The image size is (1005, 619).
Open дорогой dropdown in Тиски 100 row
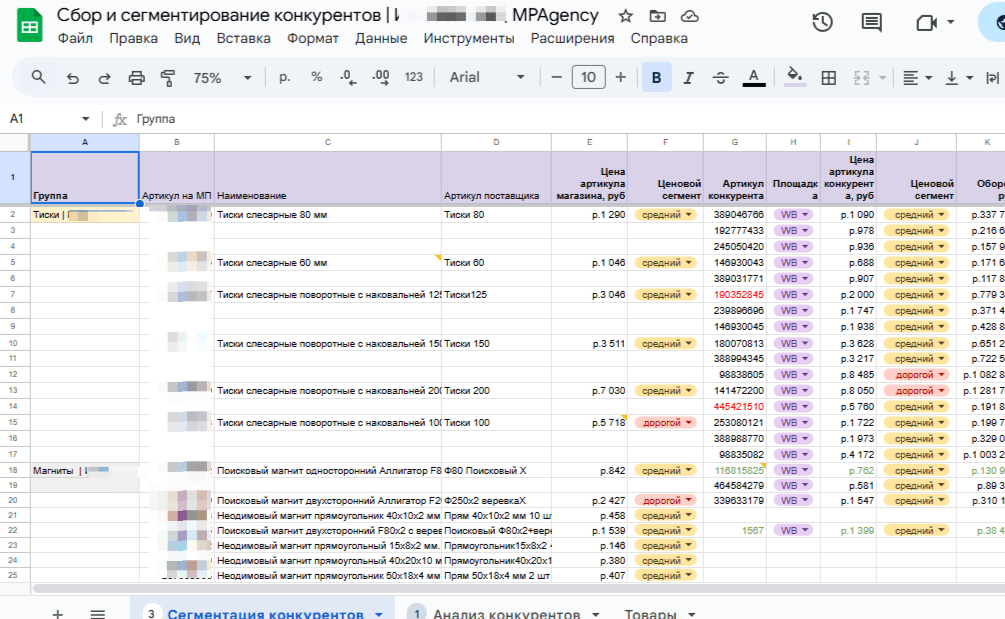point(665,423)
